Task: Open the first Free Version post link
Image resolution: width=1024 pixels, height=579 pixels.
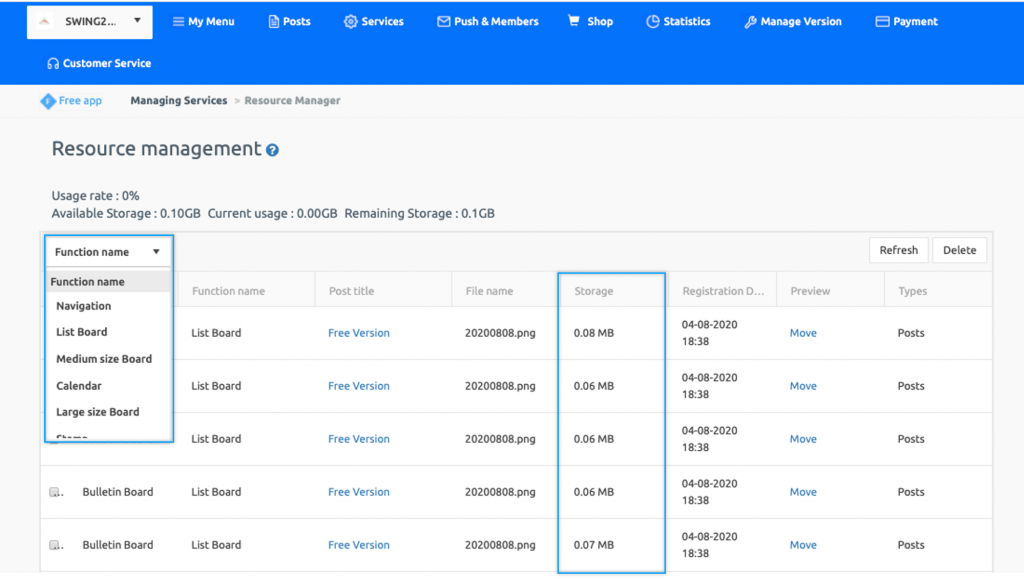Action: [x=358, y=333]
